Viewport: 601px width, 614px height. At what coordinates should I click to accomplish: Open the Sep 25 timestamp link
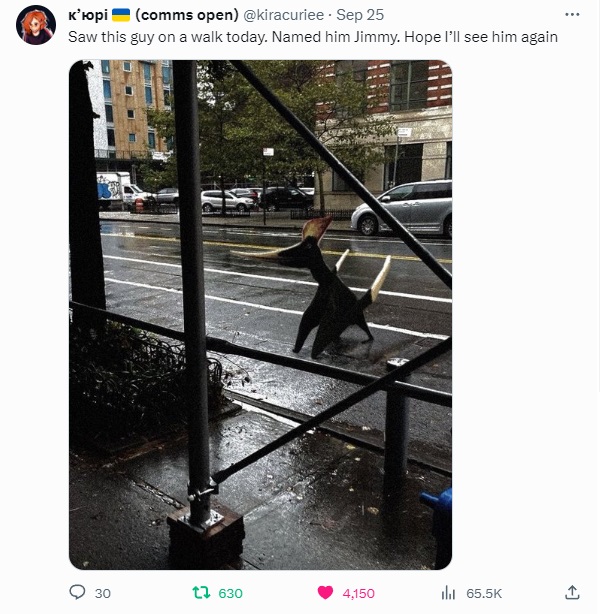360,15
